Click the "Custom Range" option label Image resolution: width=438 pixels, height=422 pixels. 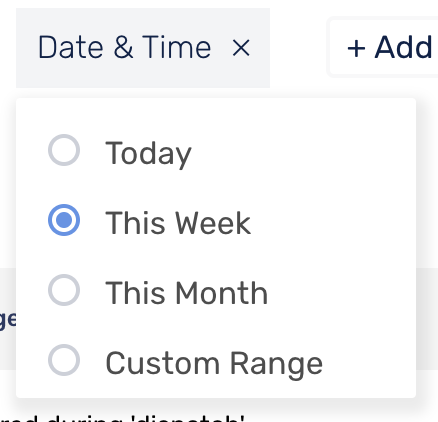tap(214, 364)
